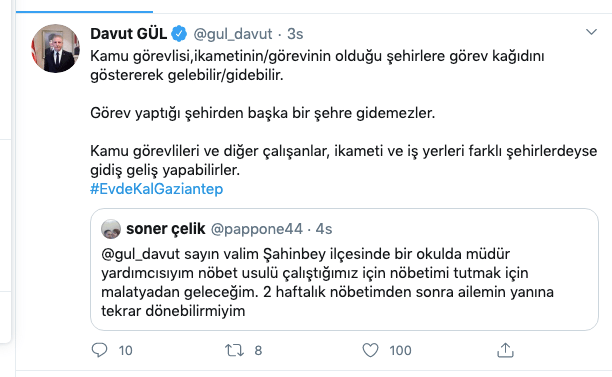Open the Davut GÜL display name

pyautogui.click(x=128, y=34)
